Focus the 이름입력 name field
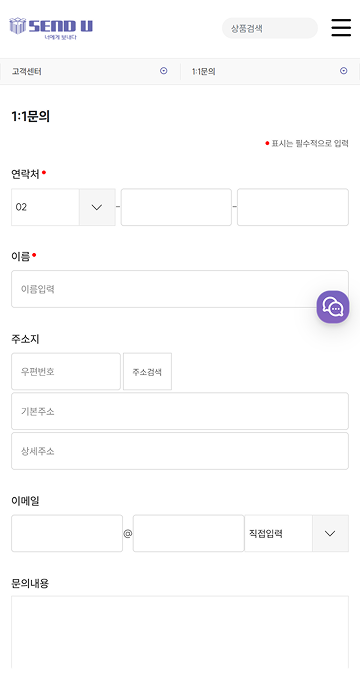 click(x=180, y=289)
